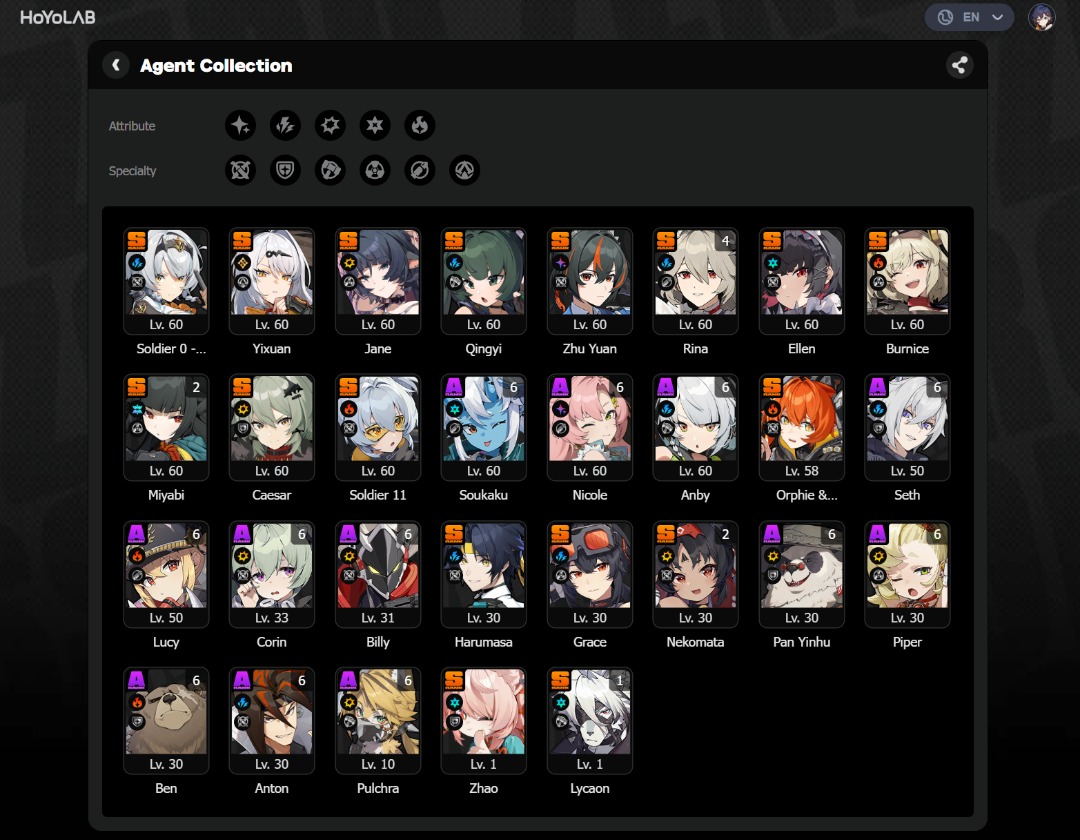Choose the Anomaly specialty filter icon
Viewport: 1080px width, 840px height.
(375, 170)
